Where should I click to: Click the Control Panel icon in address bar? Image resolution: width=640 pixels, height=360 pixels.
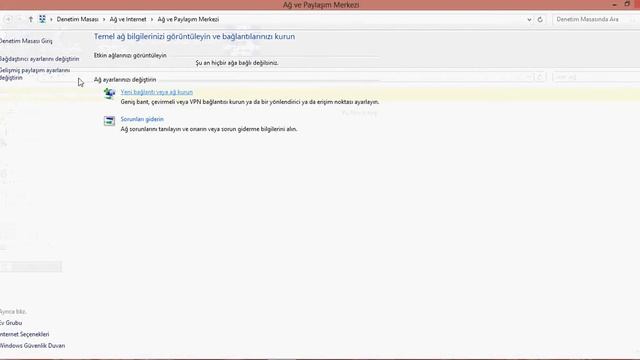point(42,19)
